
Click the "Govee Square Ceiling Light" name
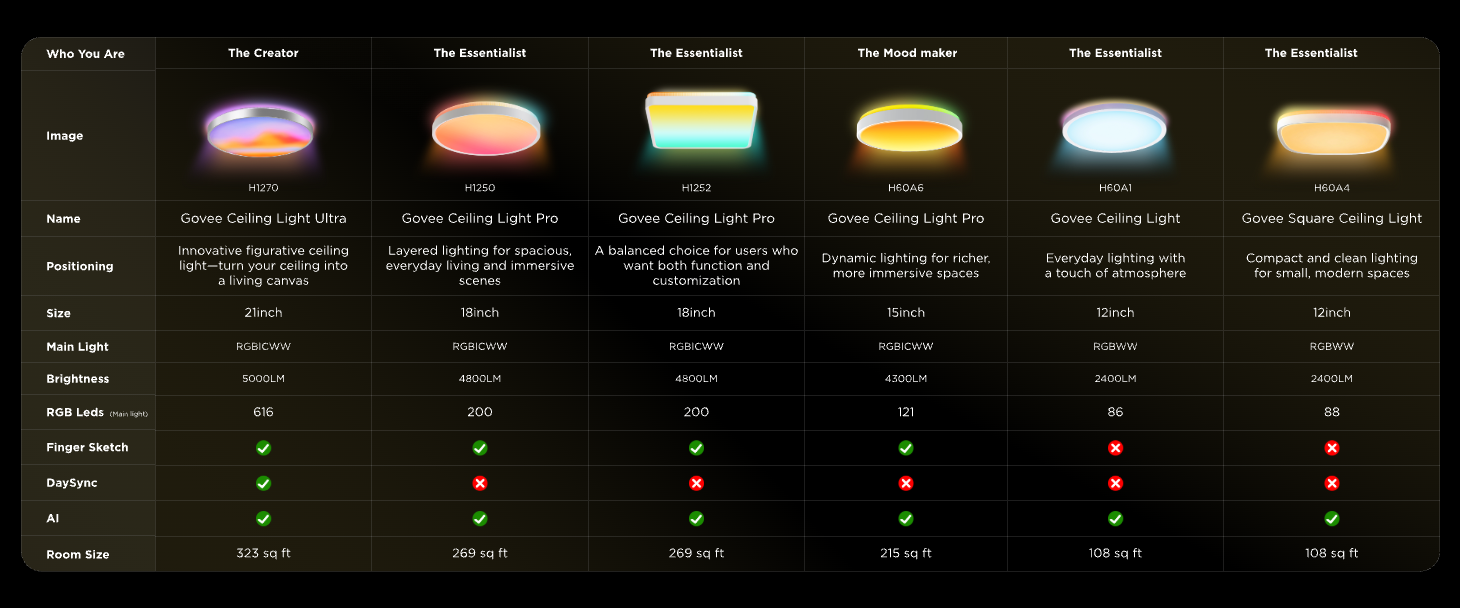[1332, 218]
